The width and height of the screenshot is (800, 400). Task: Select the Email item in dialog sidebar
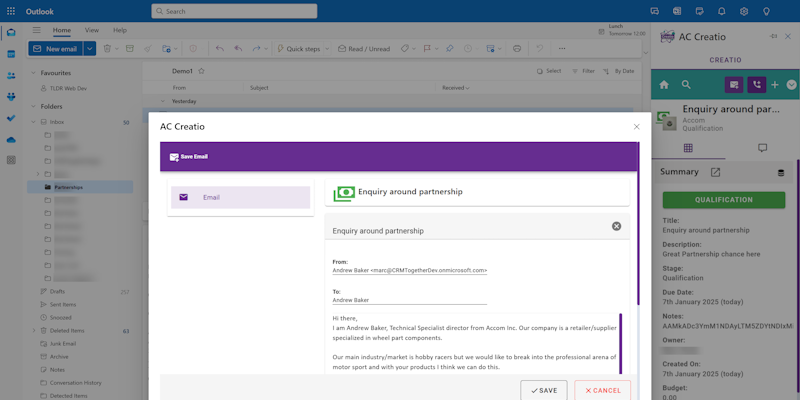point(240,197)
